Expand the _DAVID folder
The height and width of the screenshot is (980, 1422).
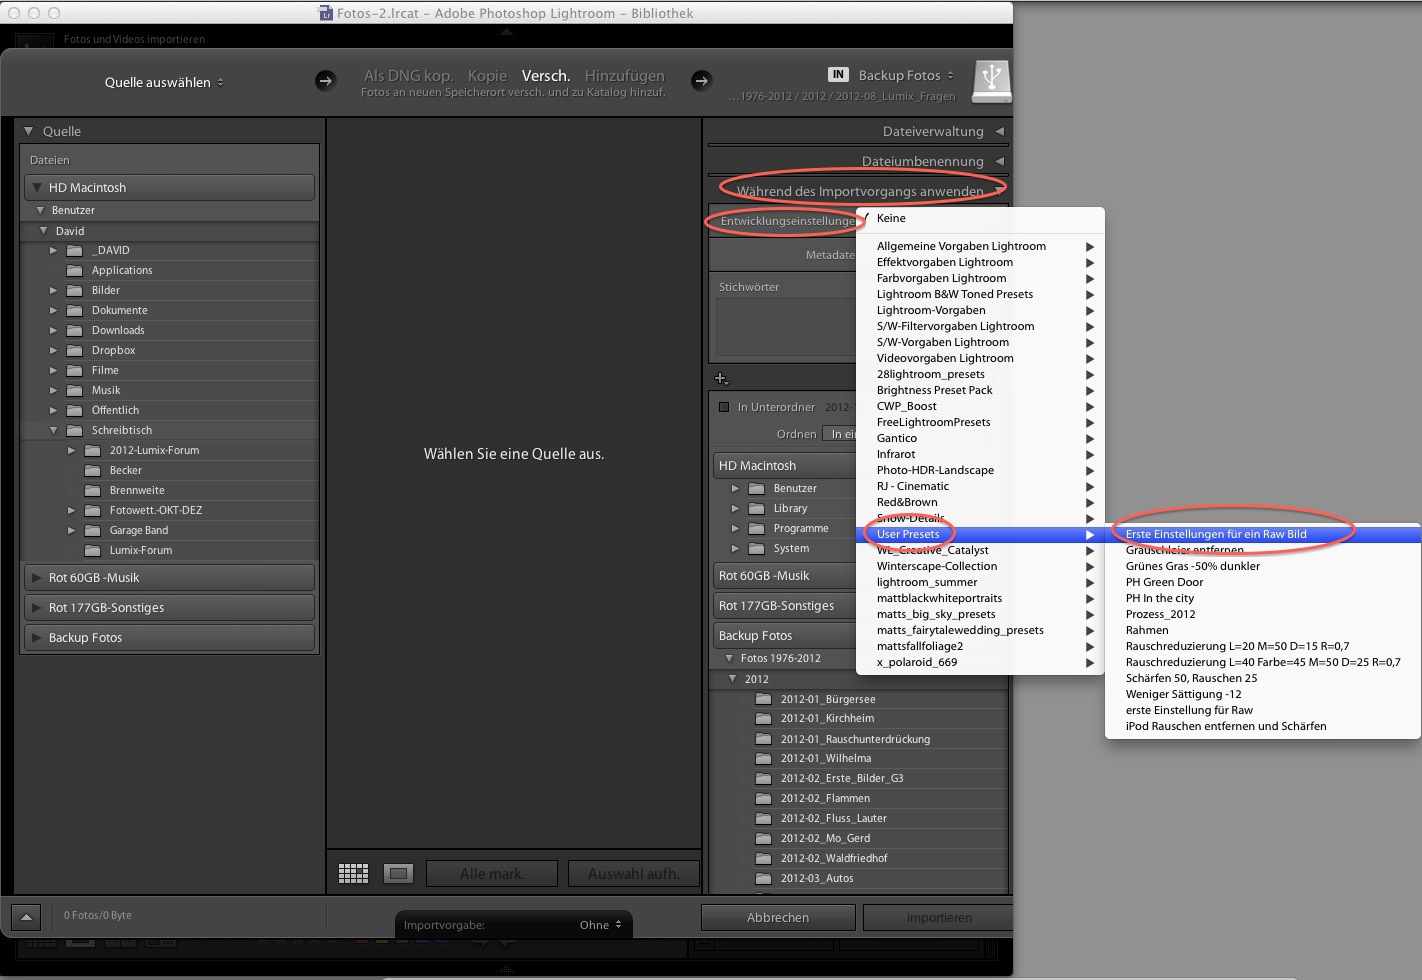coord(54,250)
